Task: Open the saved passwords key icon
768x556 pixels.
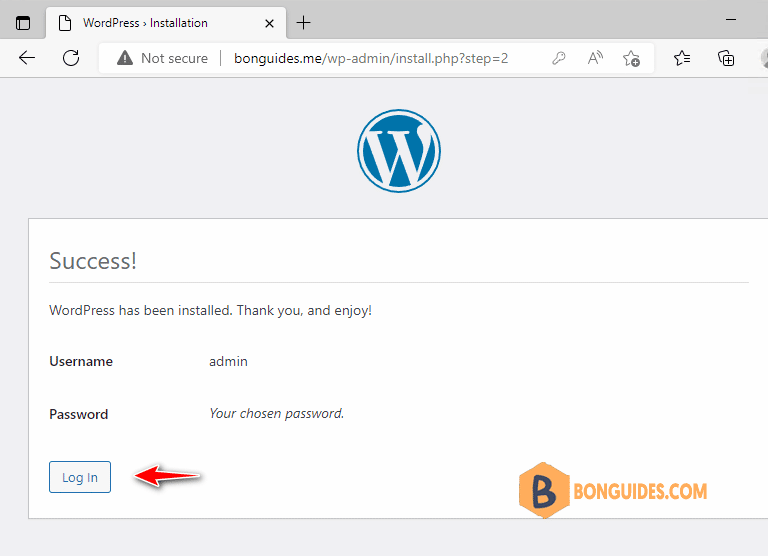Action: coord(558,58)
